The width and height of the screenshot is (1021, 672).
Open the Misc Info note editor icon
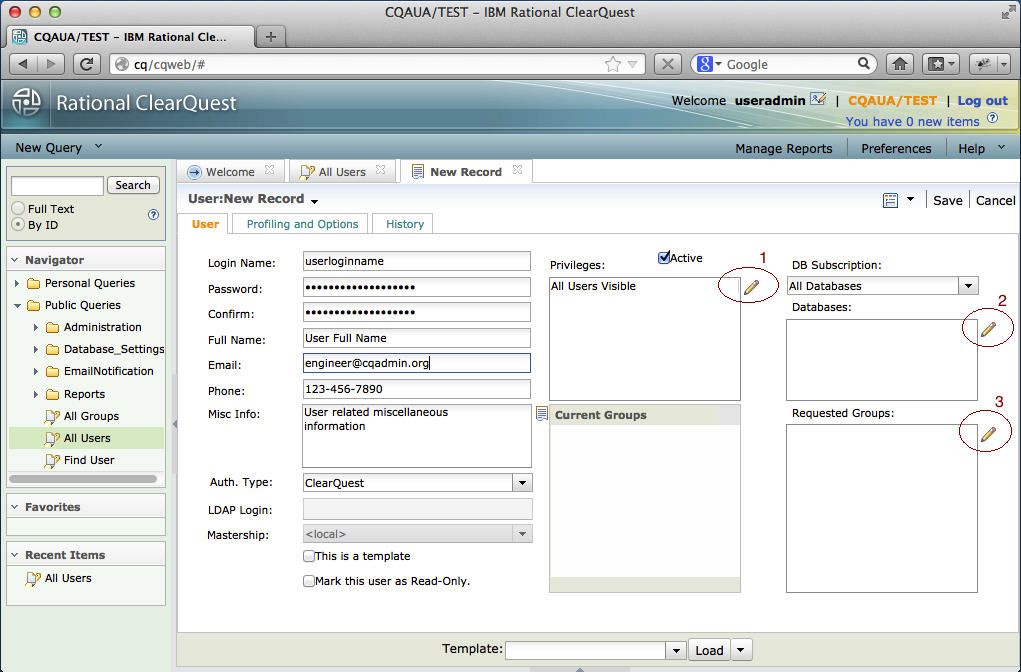pyautogui.click(x=541, y=413)
